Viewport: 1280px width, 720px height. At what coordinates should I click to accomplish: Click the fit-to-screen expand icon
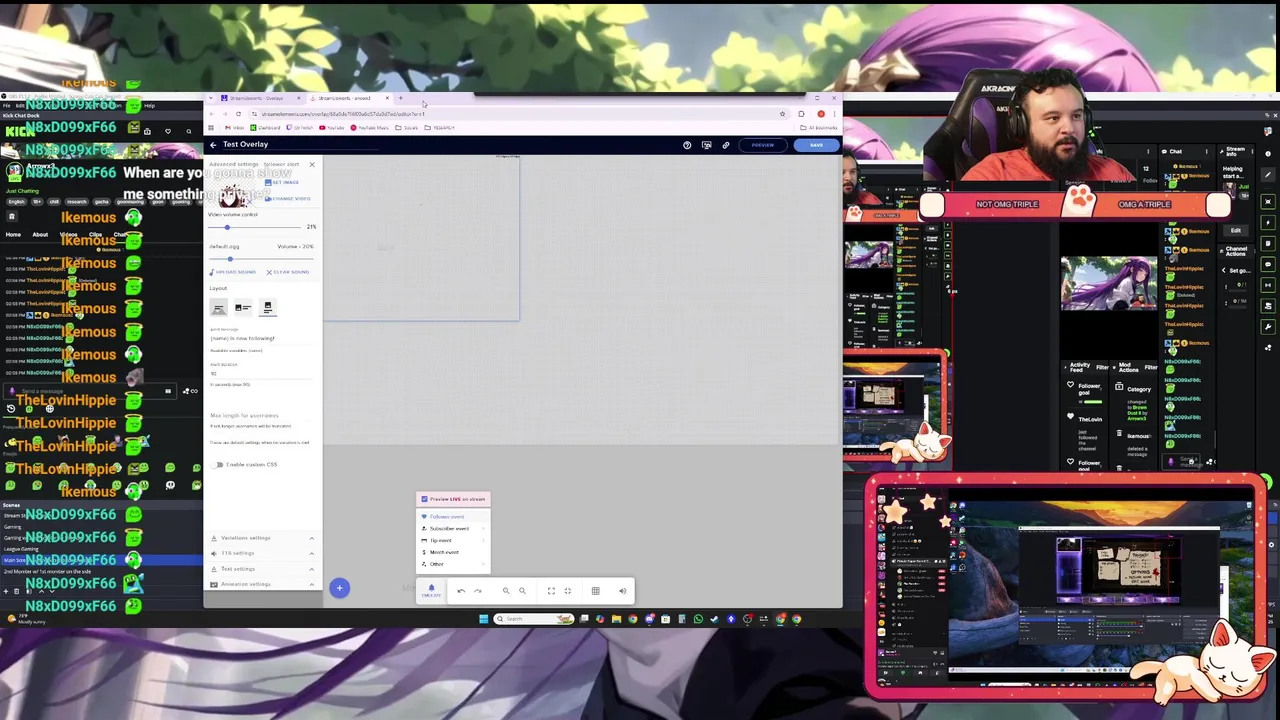(551, 591)
